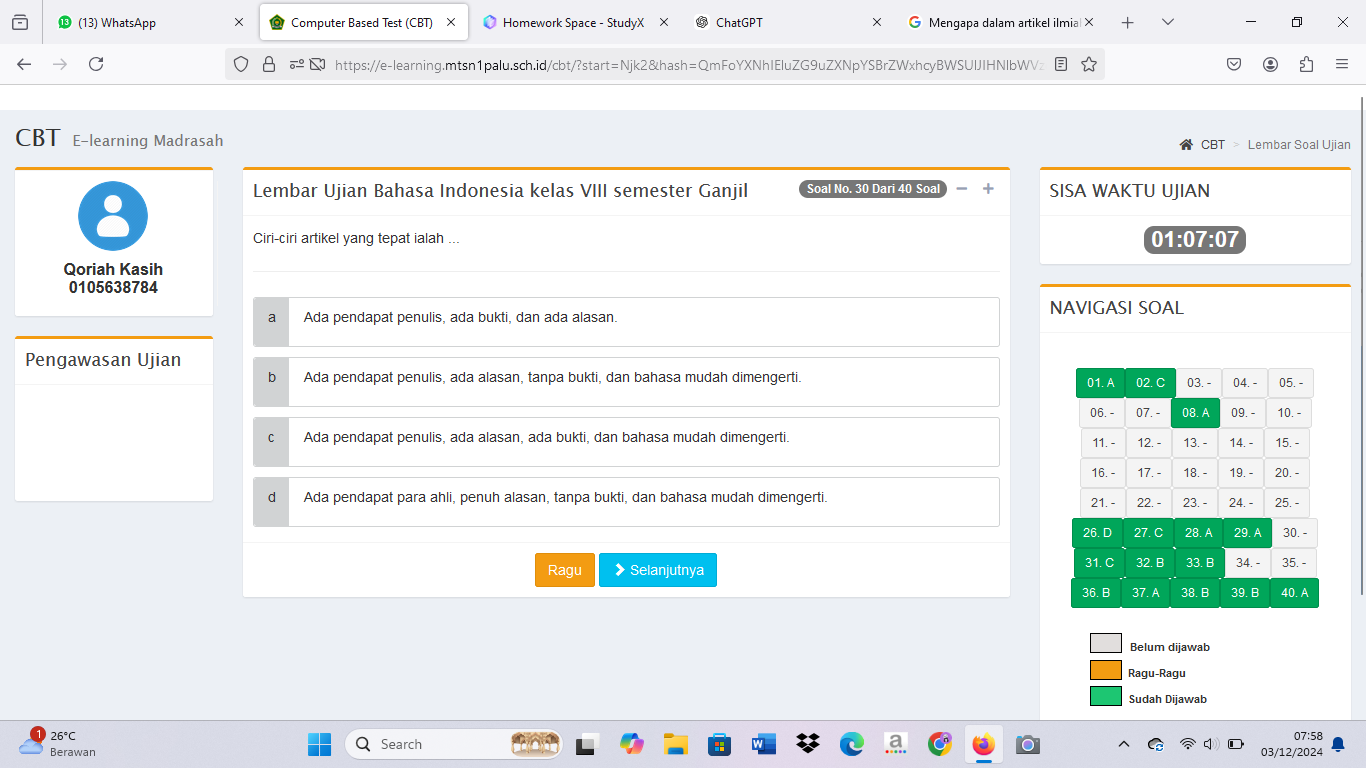
Task: Select answer option d
Action: coord(626,502)
